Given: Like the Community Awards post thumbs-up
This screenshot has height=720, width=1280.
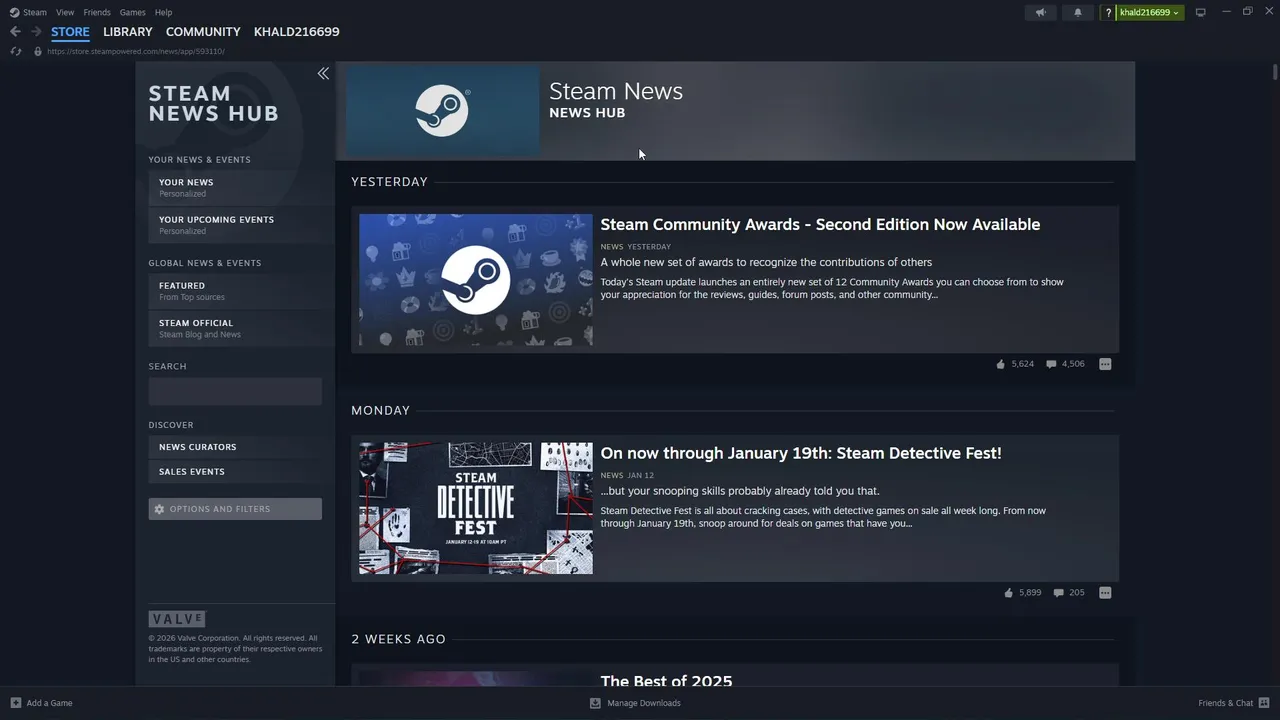Looking at the screenshot, I should coord(1000,364).
